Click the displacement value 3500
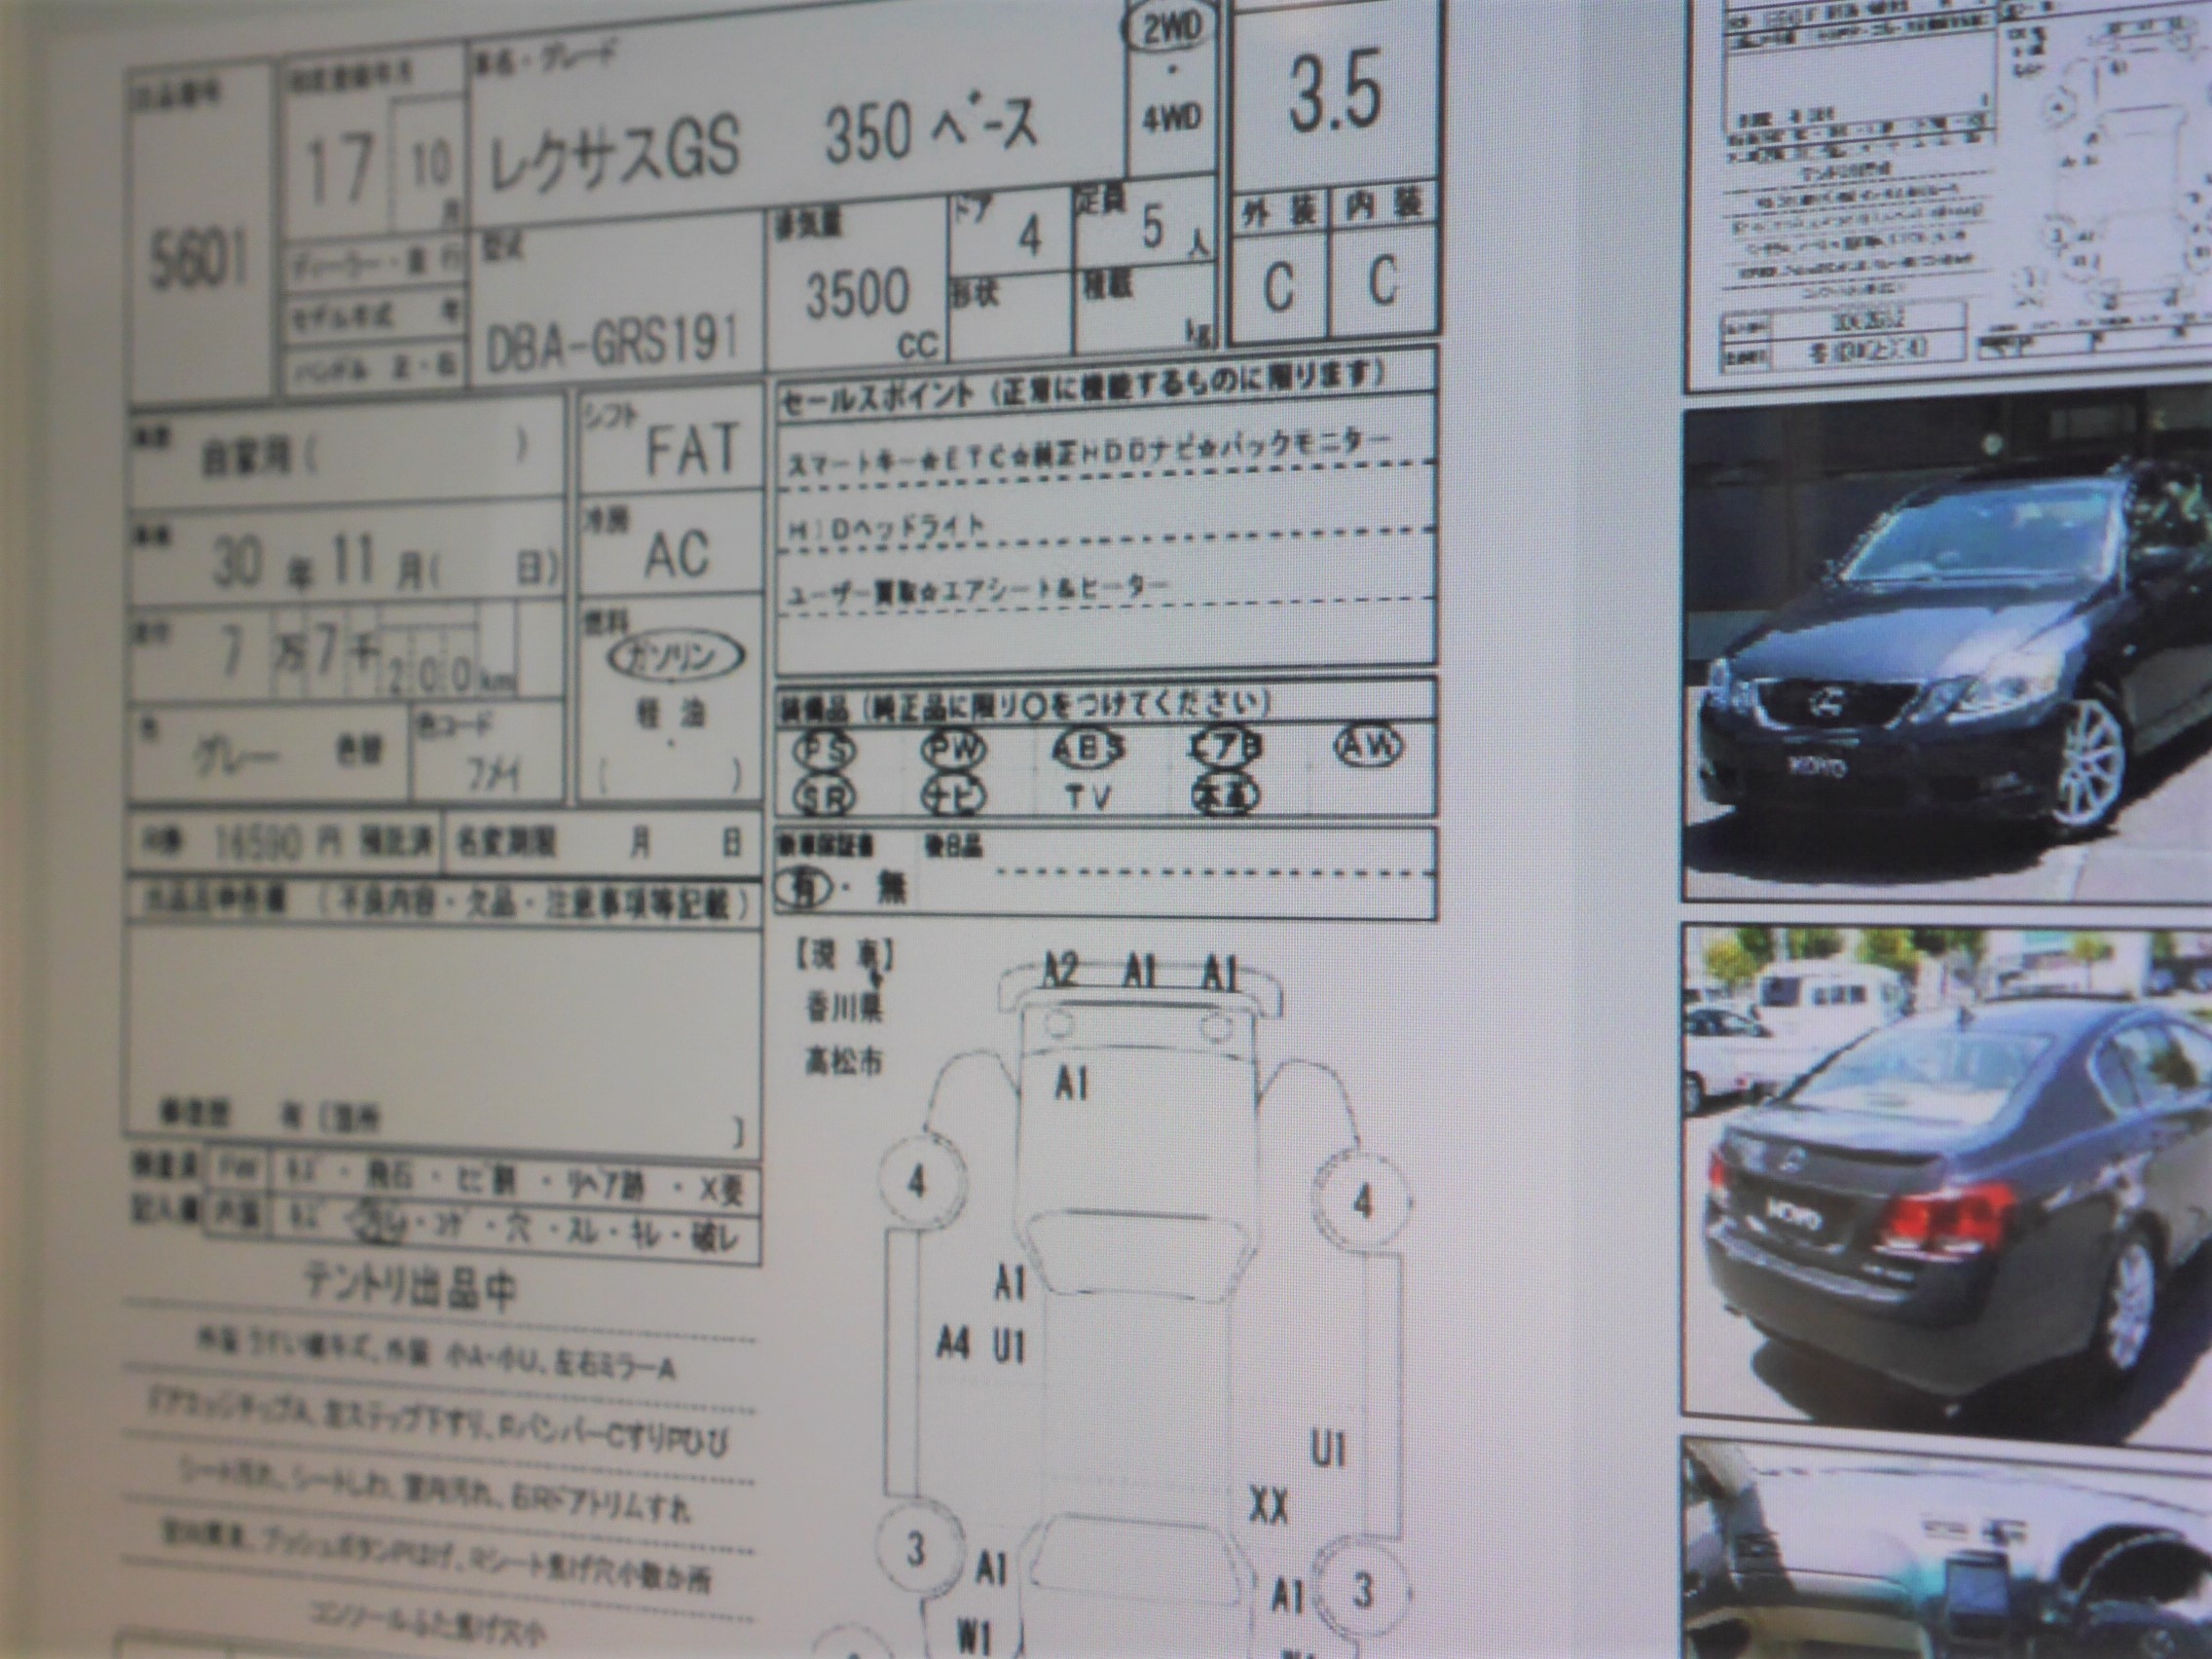The width and height of the screenshot is (2212, 1659). [x=856, y=297]
